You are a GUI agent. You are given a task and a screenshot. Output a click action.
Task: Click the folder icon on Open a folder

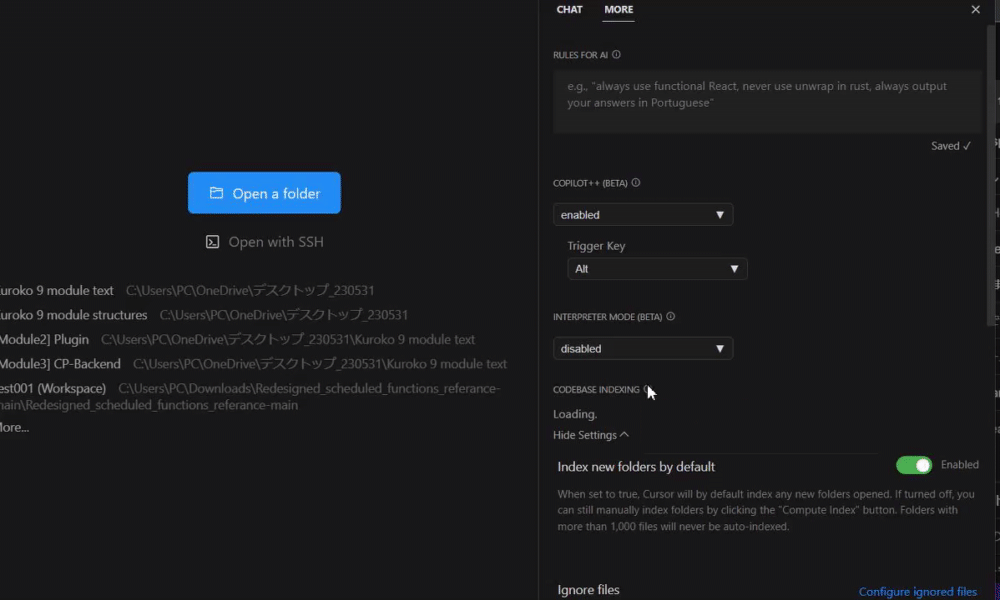(x=216, y=193)
